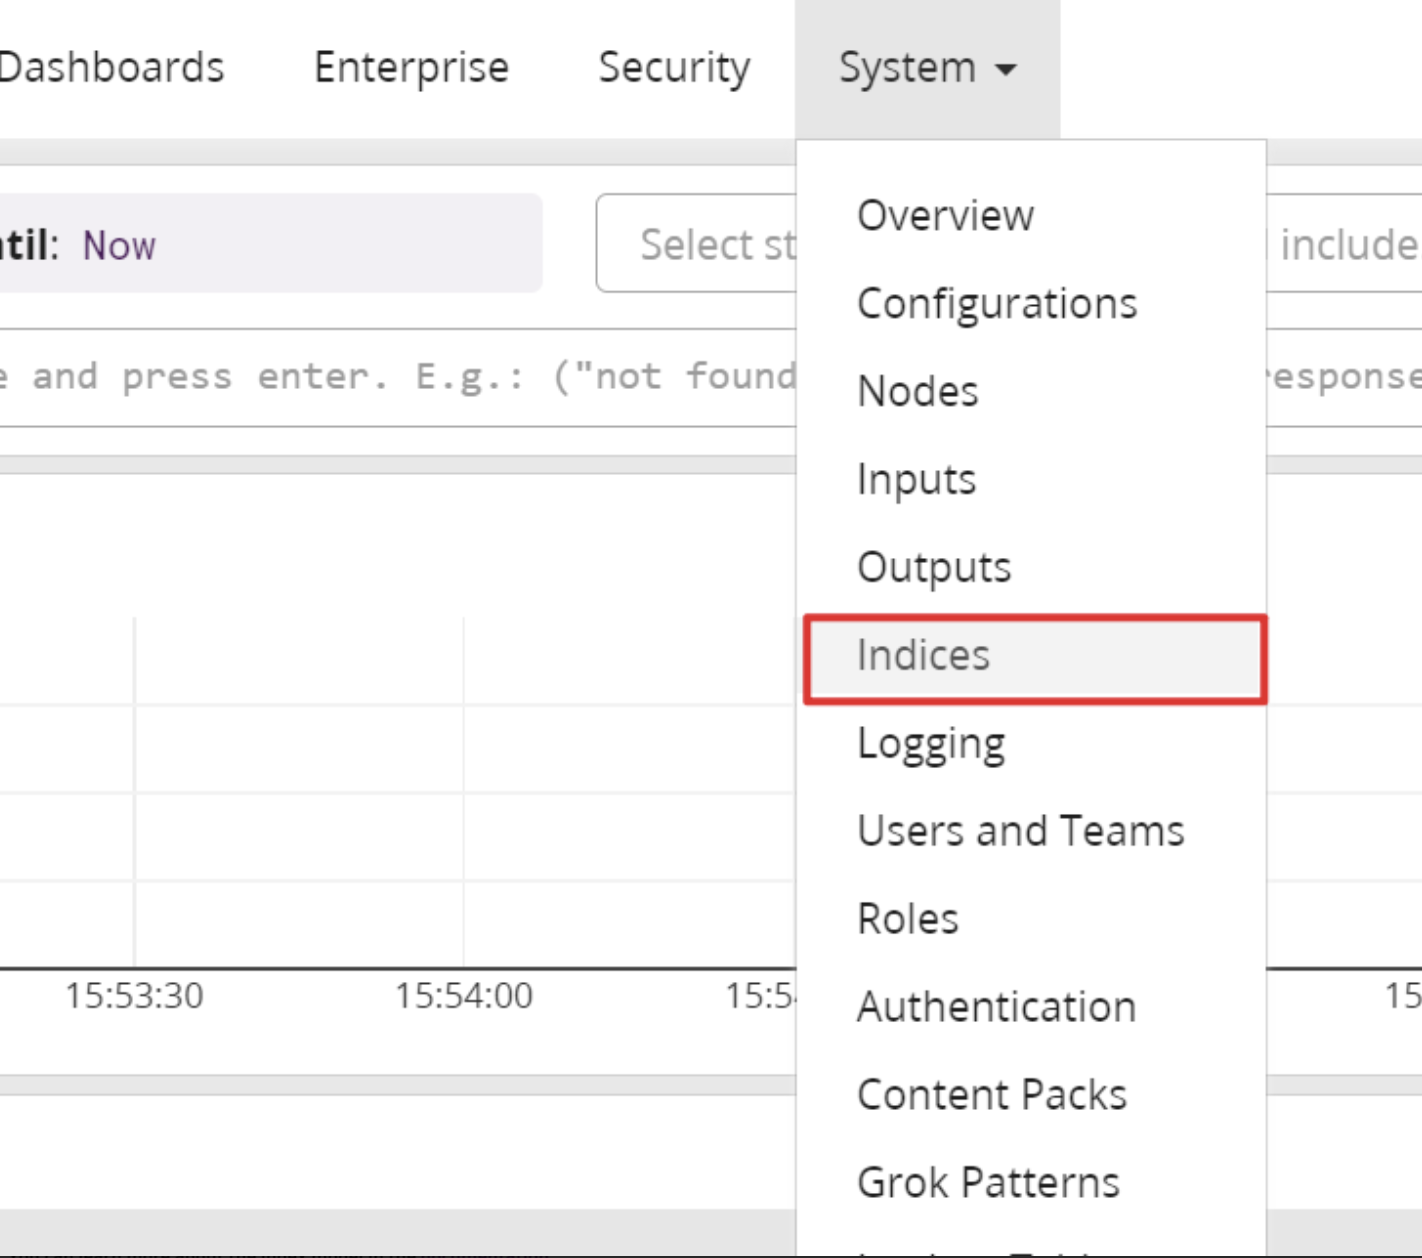Open Content Packs
The width and height of the screenshot is (1422, 1258).
pos(991,1094)
